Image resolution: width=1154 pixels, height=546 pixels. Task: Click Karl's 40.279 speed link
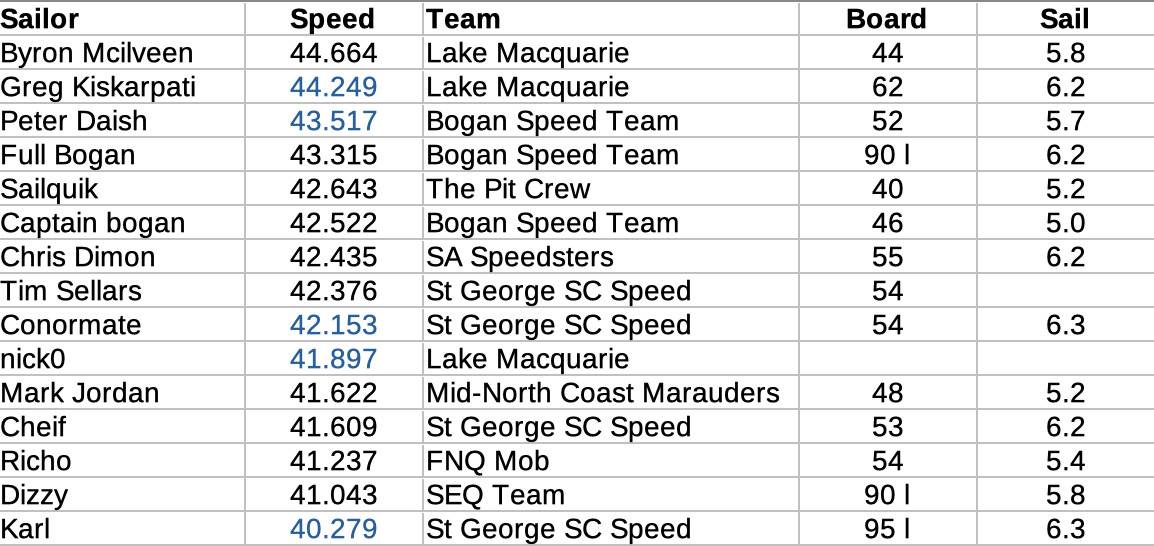333,529
